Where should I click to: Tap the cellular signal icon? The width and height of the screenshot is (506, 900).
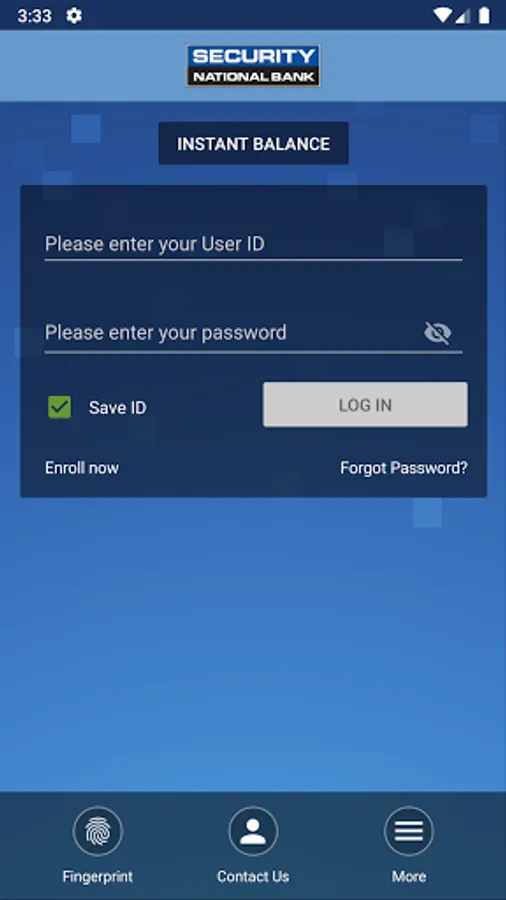pyautogui.click(x=463, y=15)
